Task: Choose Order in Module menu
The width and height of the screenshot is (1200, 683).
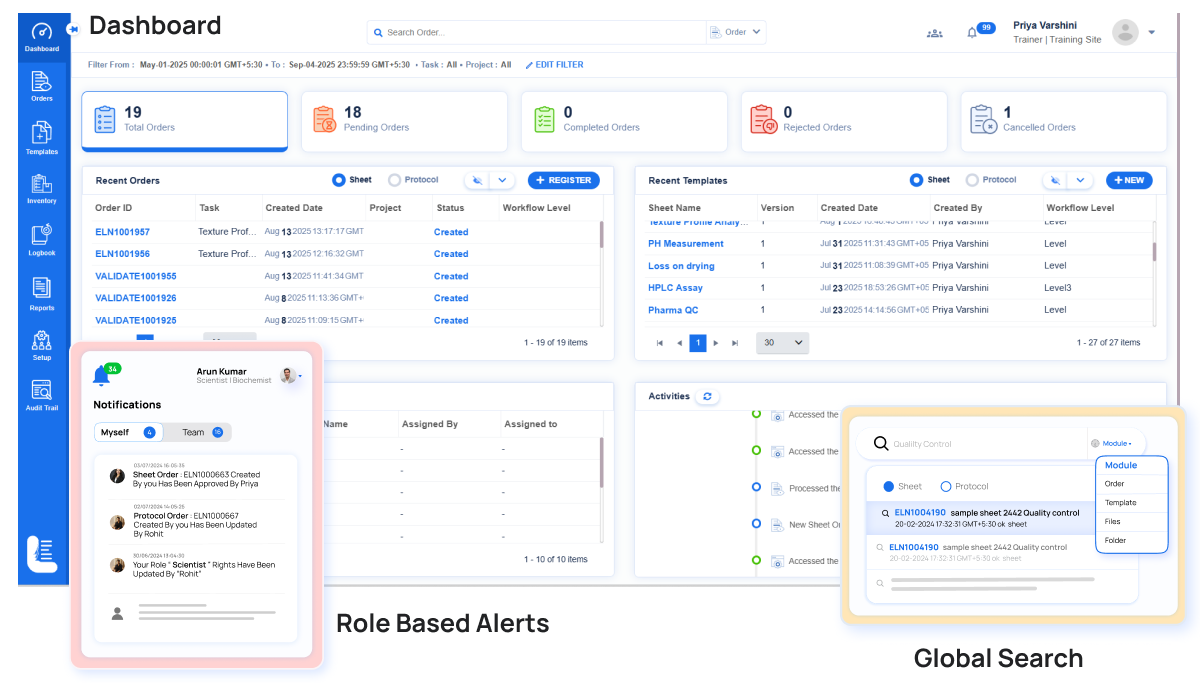Action: pos(1132,484)
